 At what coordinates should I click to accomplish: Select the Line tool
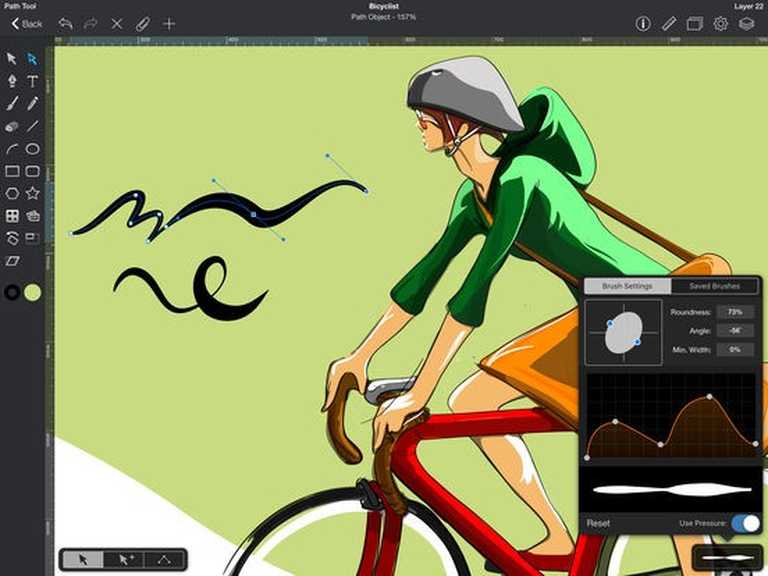[32, 126]
